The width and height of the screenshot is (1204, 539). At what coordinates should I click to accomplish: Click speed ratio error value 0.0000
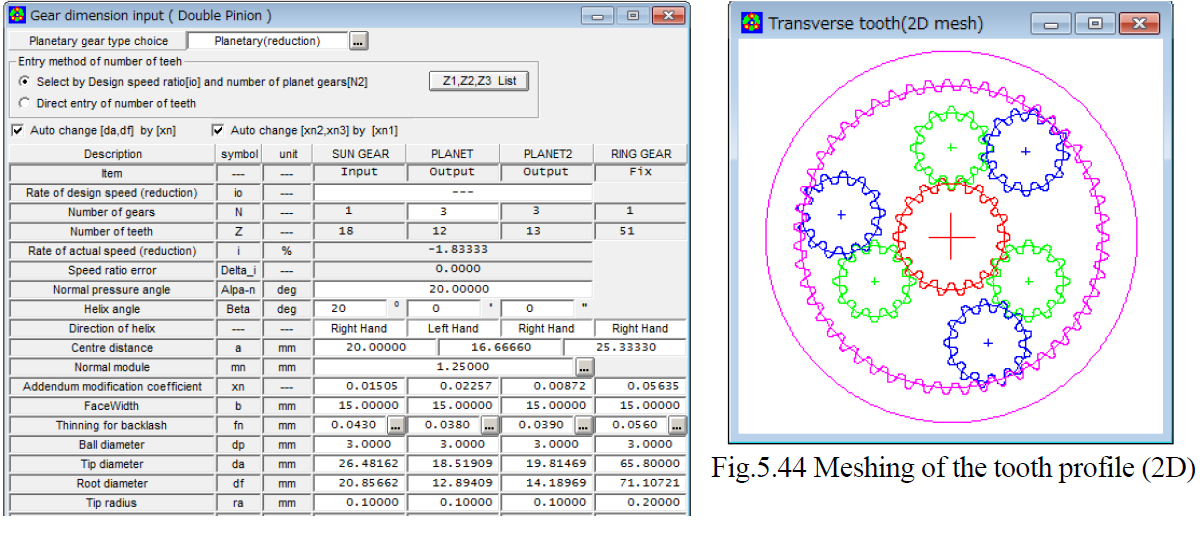[453, 270]
